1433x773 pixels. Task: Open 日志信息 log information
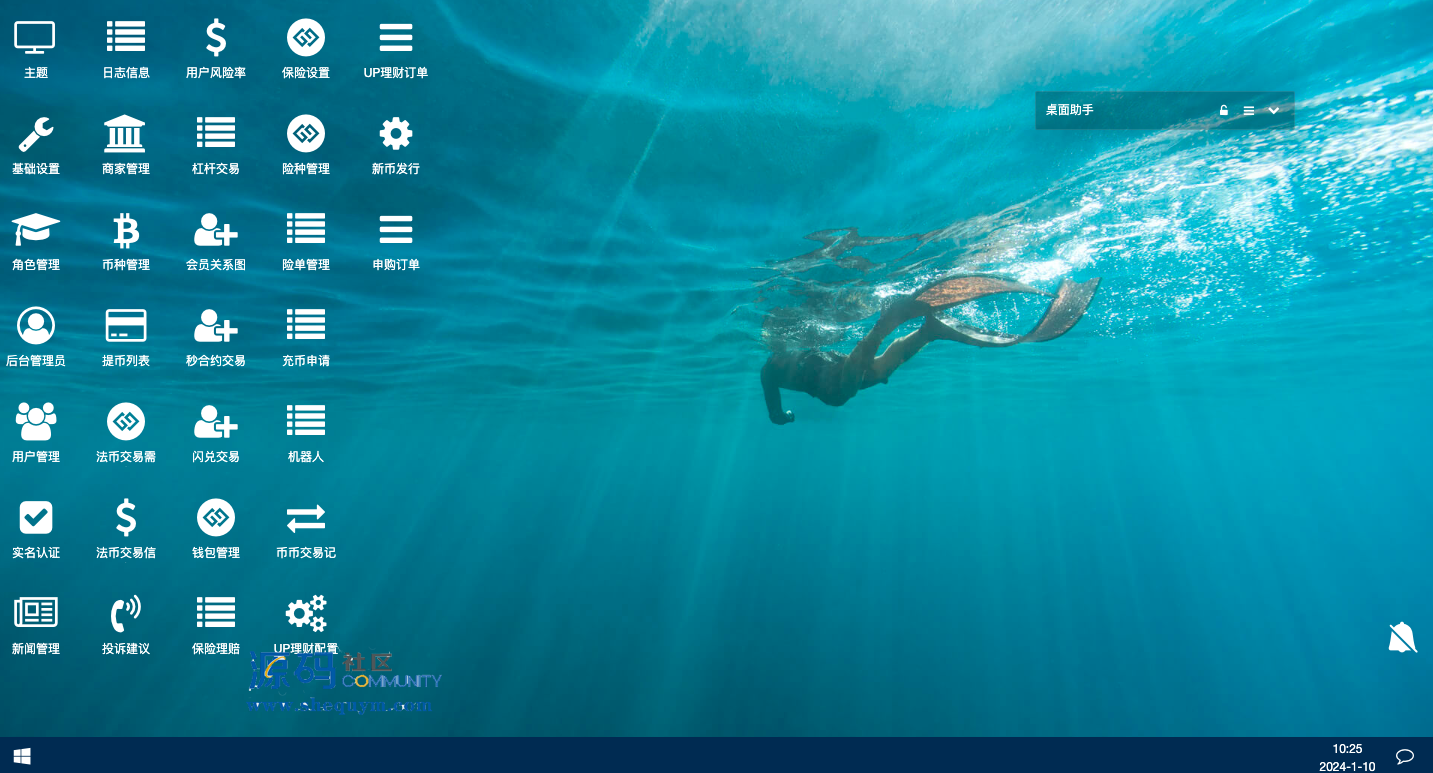126,38
